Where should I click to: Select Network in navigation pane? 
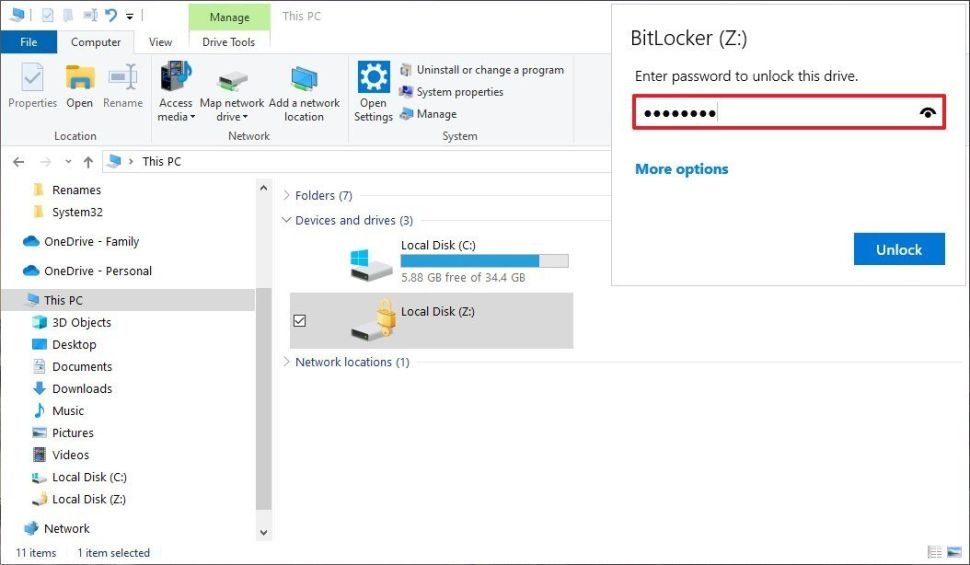point(66,528)
